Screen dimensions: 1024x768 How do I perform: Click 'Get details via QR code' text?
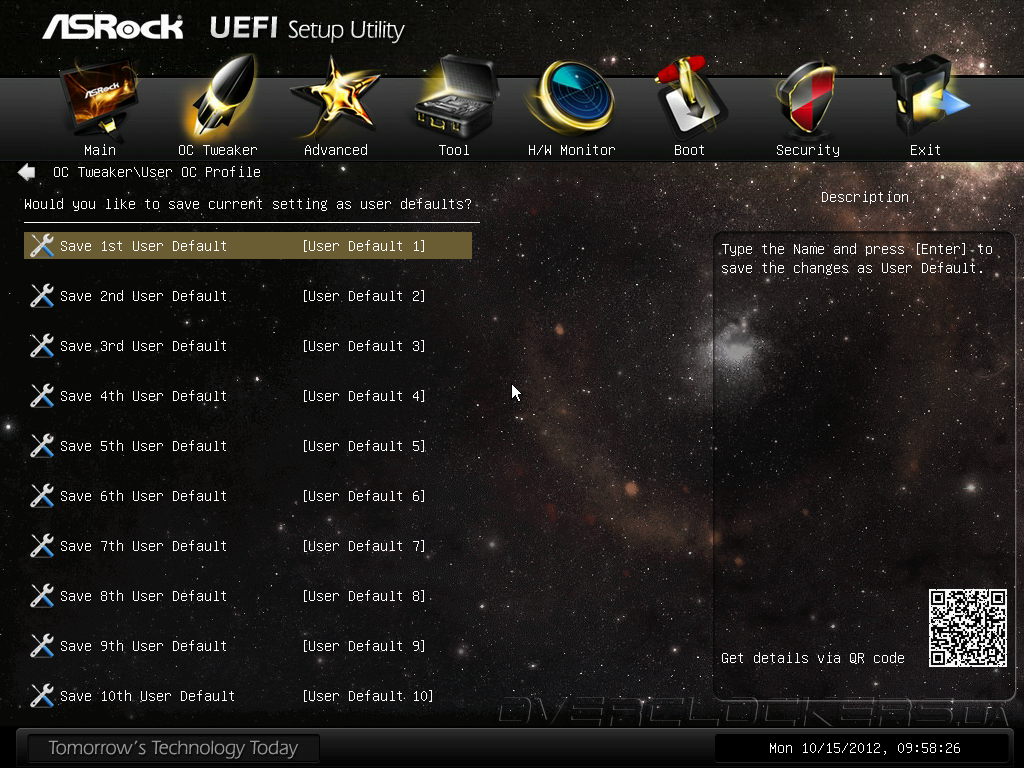[x=812, y=658]
